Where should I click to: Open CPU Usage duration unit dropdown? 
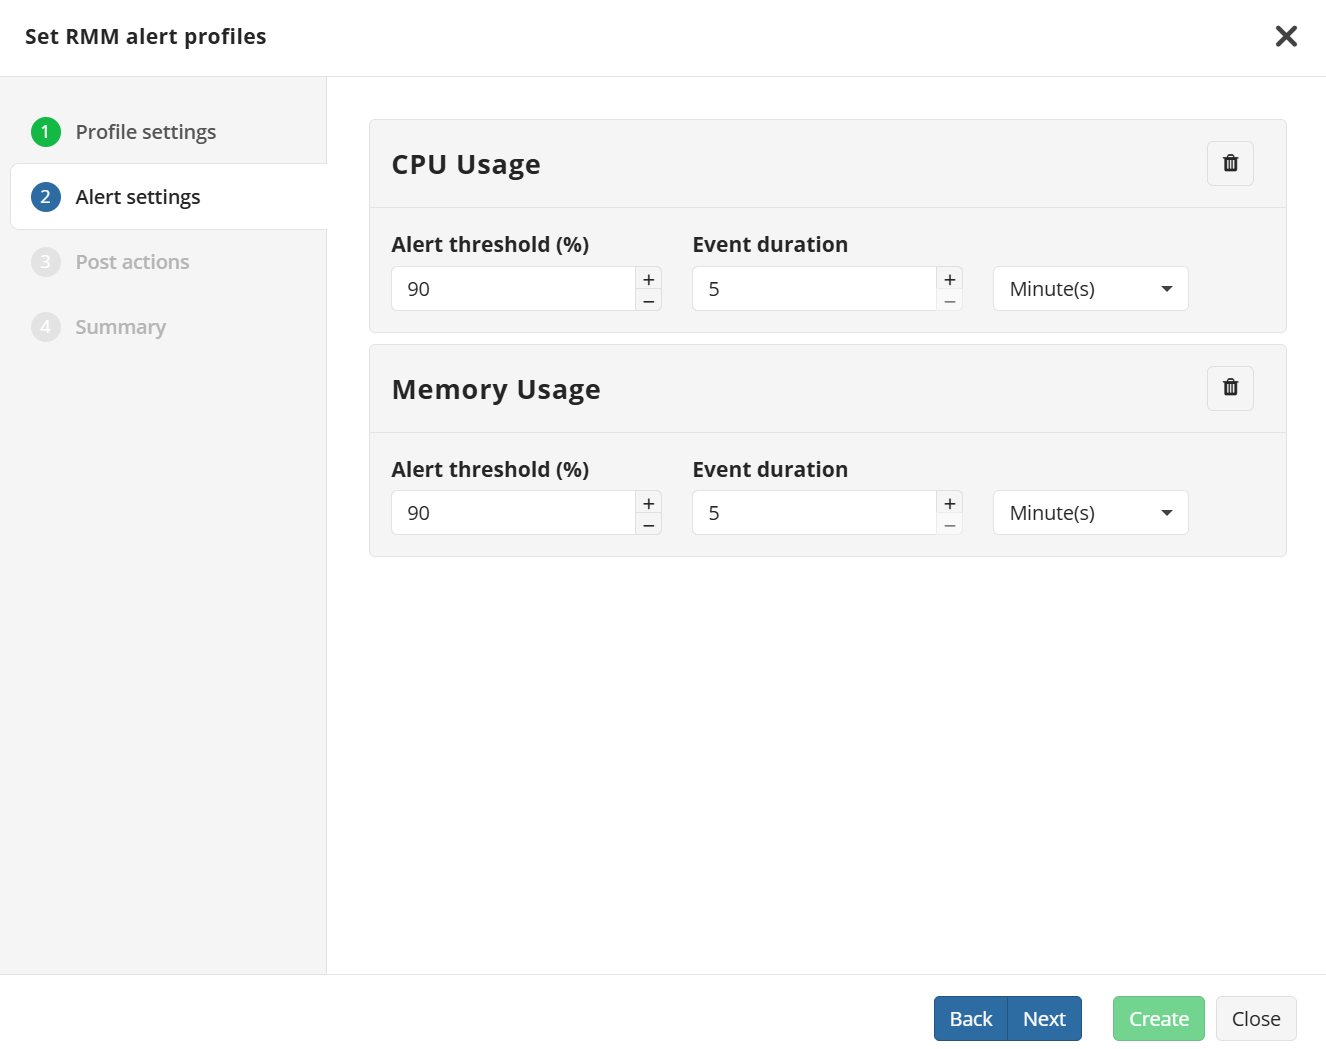point(1090,289)
